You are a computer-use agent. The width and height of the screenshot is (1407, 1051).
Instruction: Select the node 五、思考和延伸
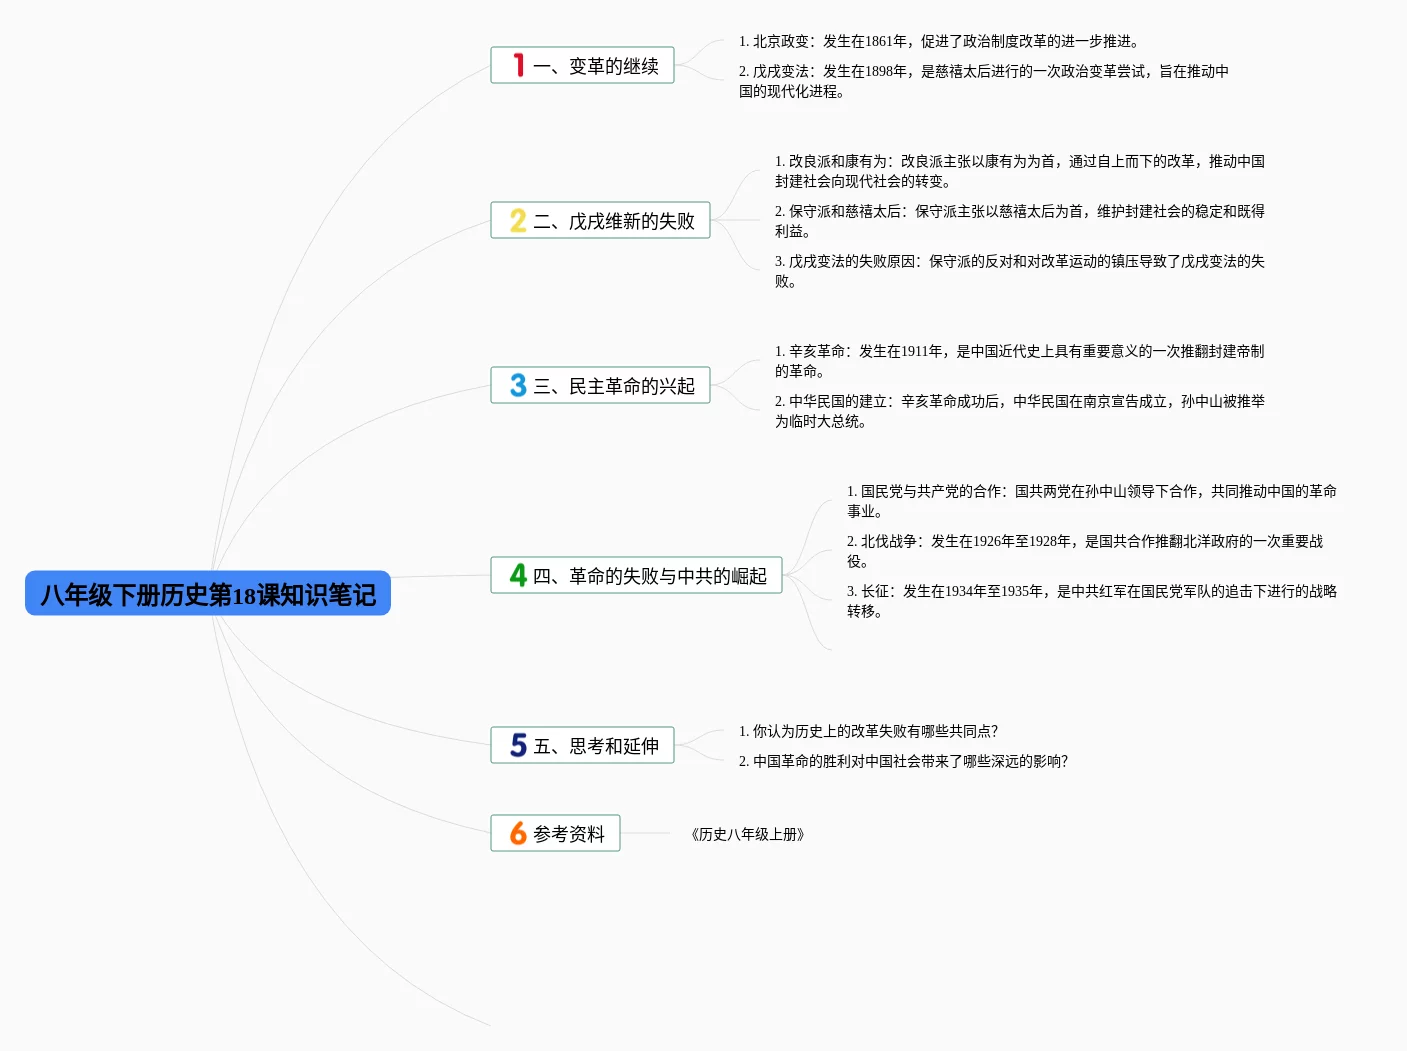582,745
